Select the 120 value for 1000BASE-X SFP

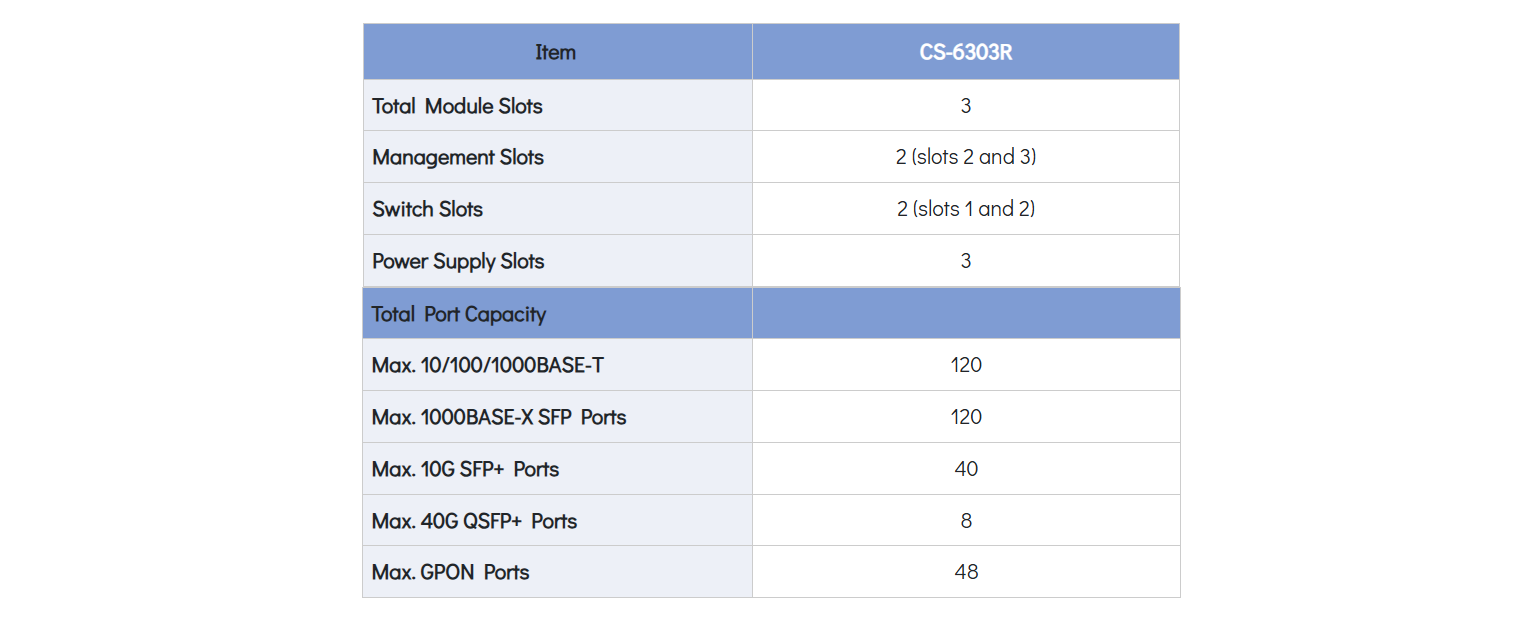tap(965, 417)
